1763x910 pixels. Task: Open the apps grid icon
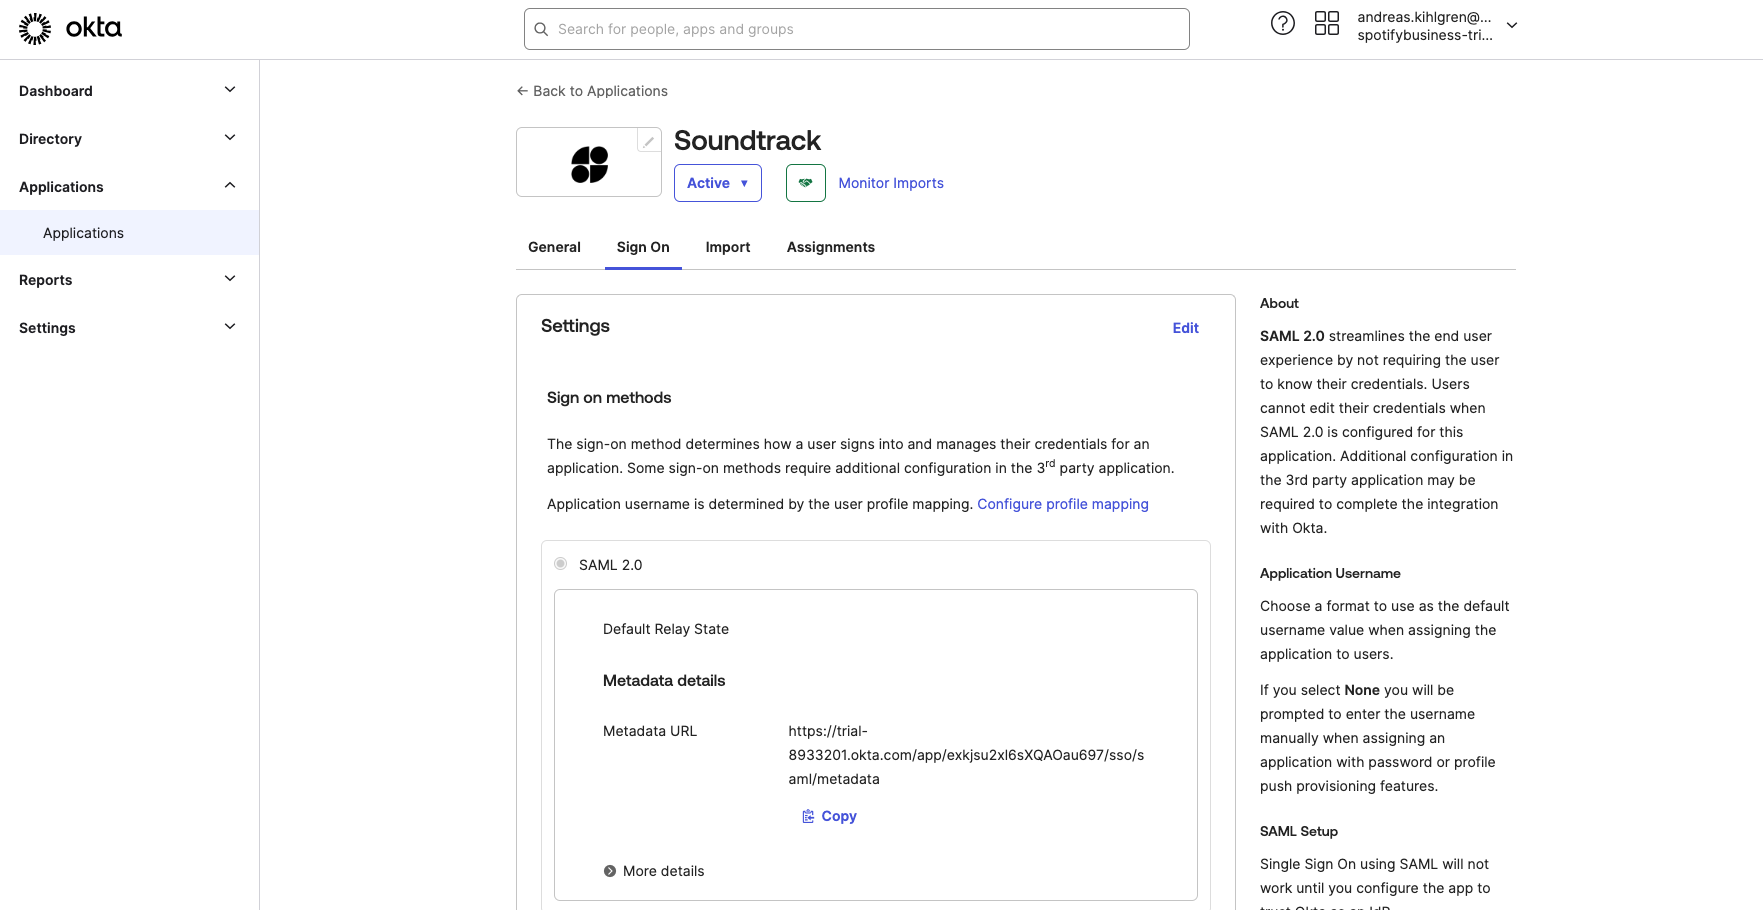(x=1327, y=23)
